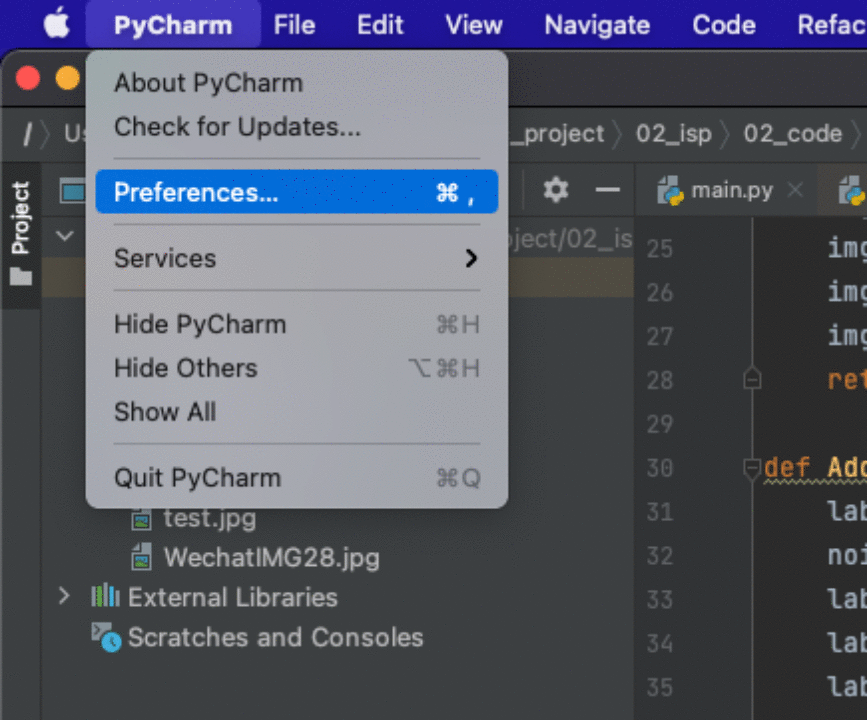Collapse the project root tree node
This screenshot has height=720, width=867.
[65, 236]
